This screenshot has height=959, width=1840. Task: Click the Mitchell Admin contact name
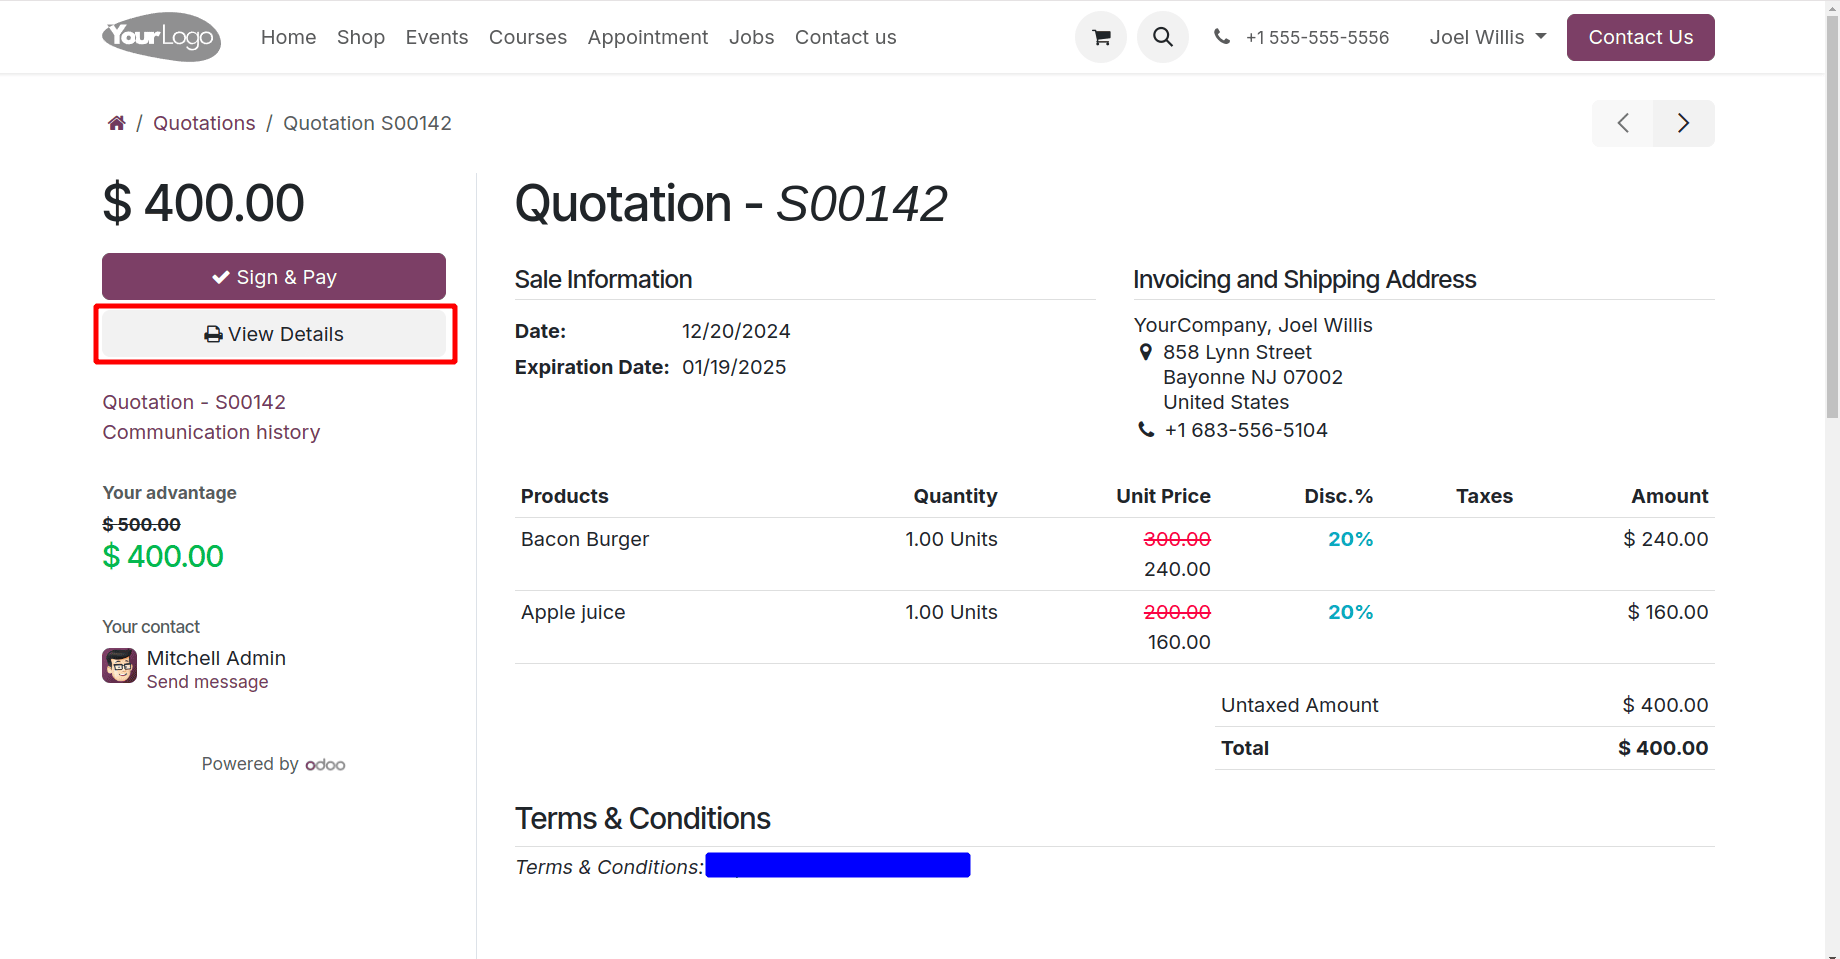click(x=216, y=658)
